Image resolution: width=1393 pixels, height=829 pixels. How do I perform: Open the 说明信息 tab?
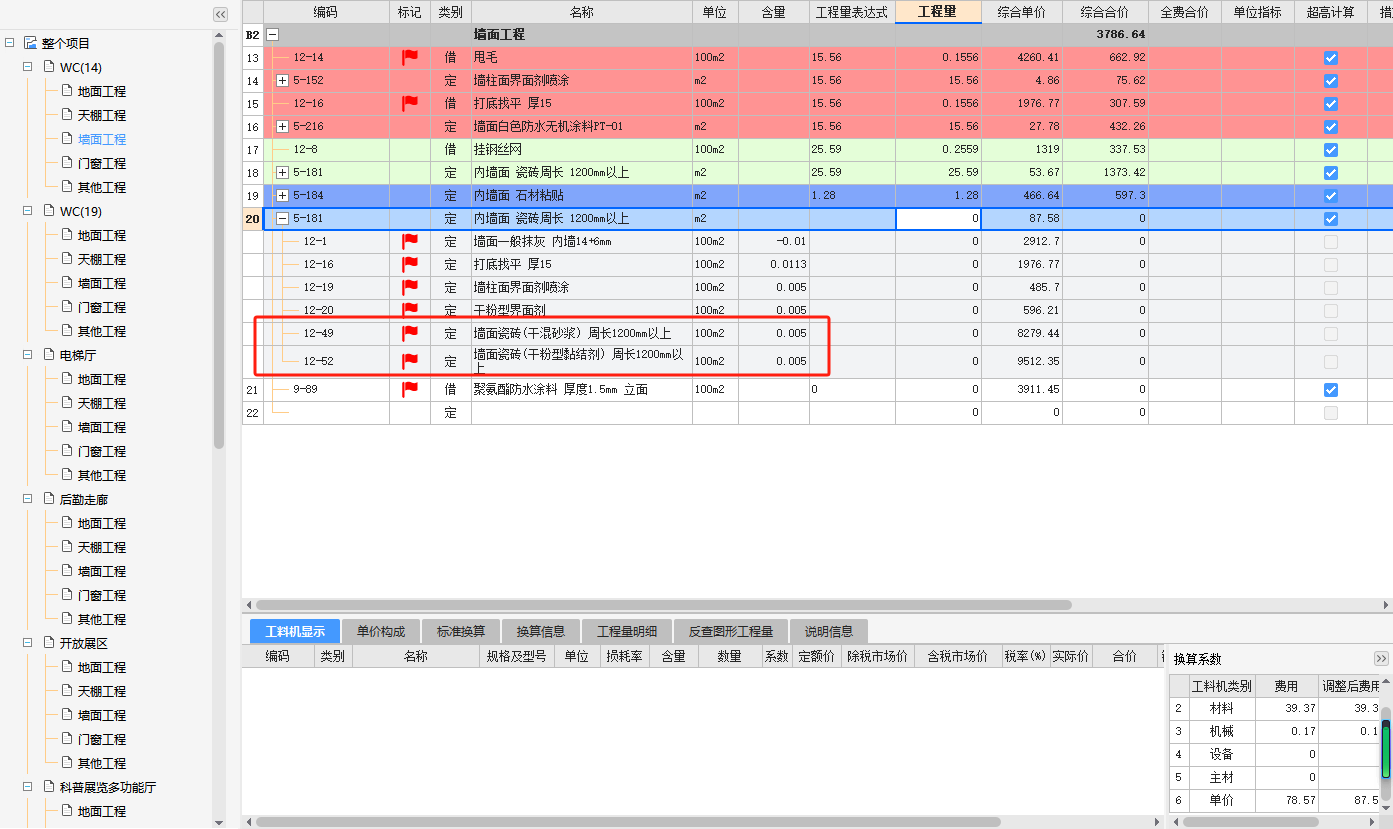(x=829, y=631)
